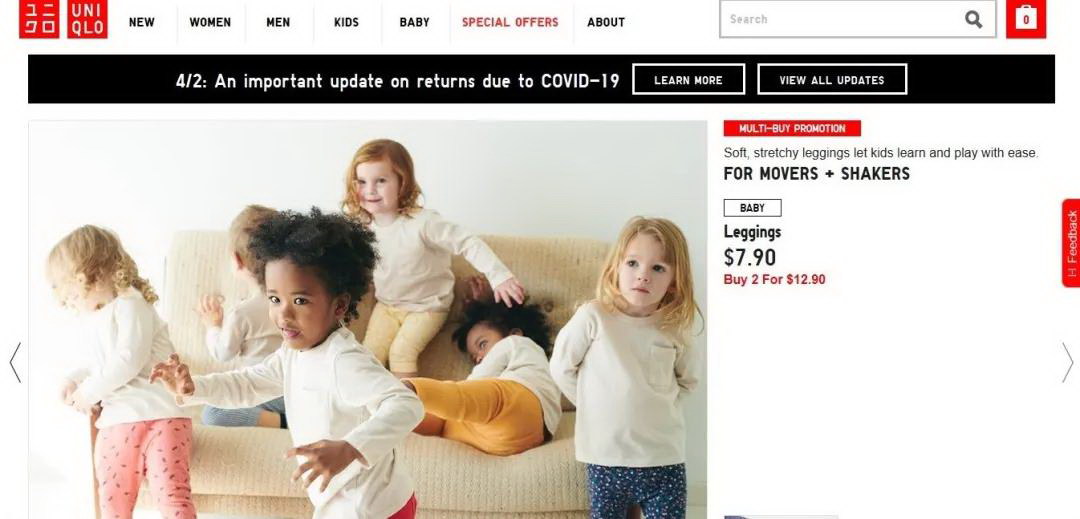Viewport: 1080px width, 519px height.
Task: Go to previous carousel slide arrow
Action: (x=15, y=362)
